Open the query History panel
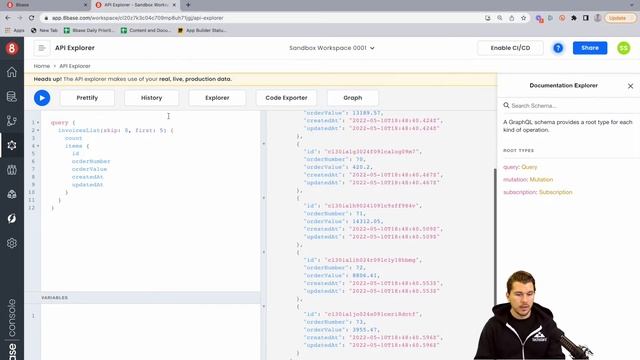 151,98
